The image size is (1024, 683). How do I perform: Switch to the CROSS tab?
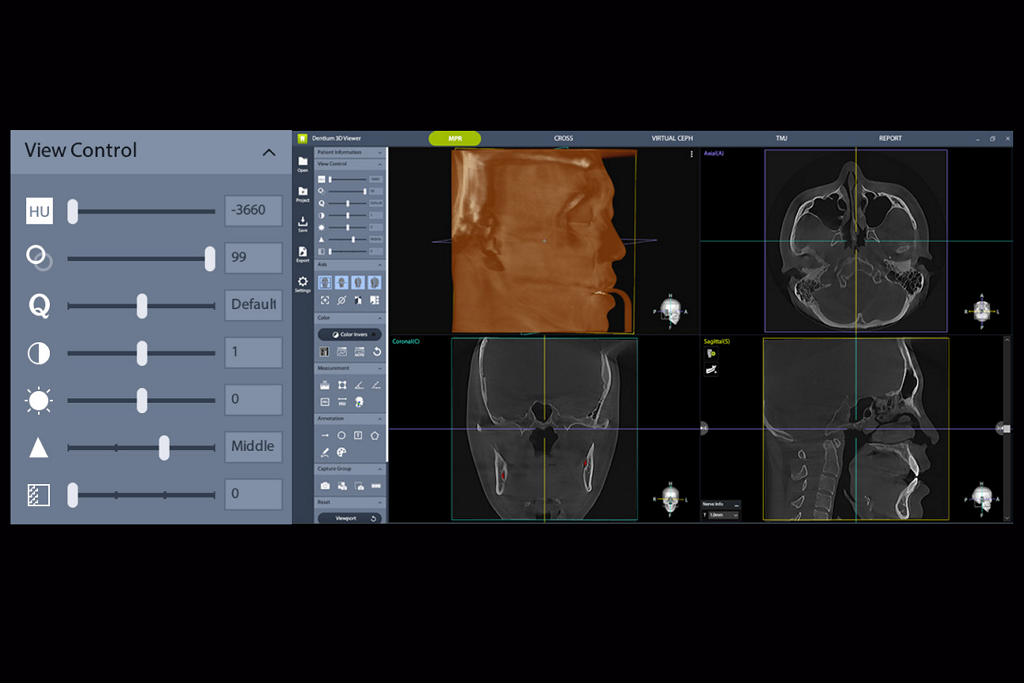pos(563,138)
